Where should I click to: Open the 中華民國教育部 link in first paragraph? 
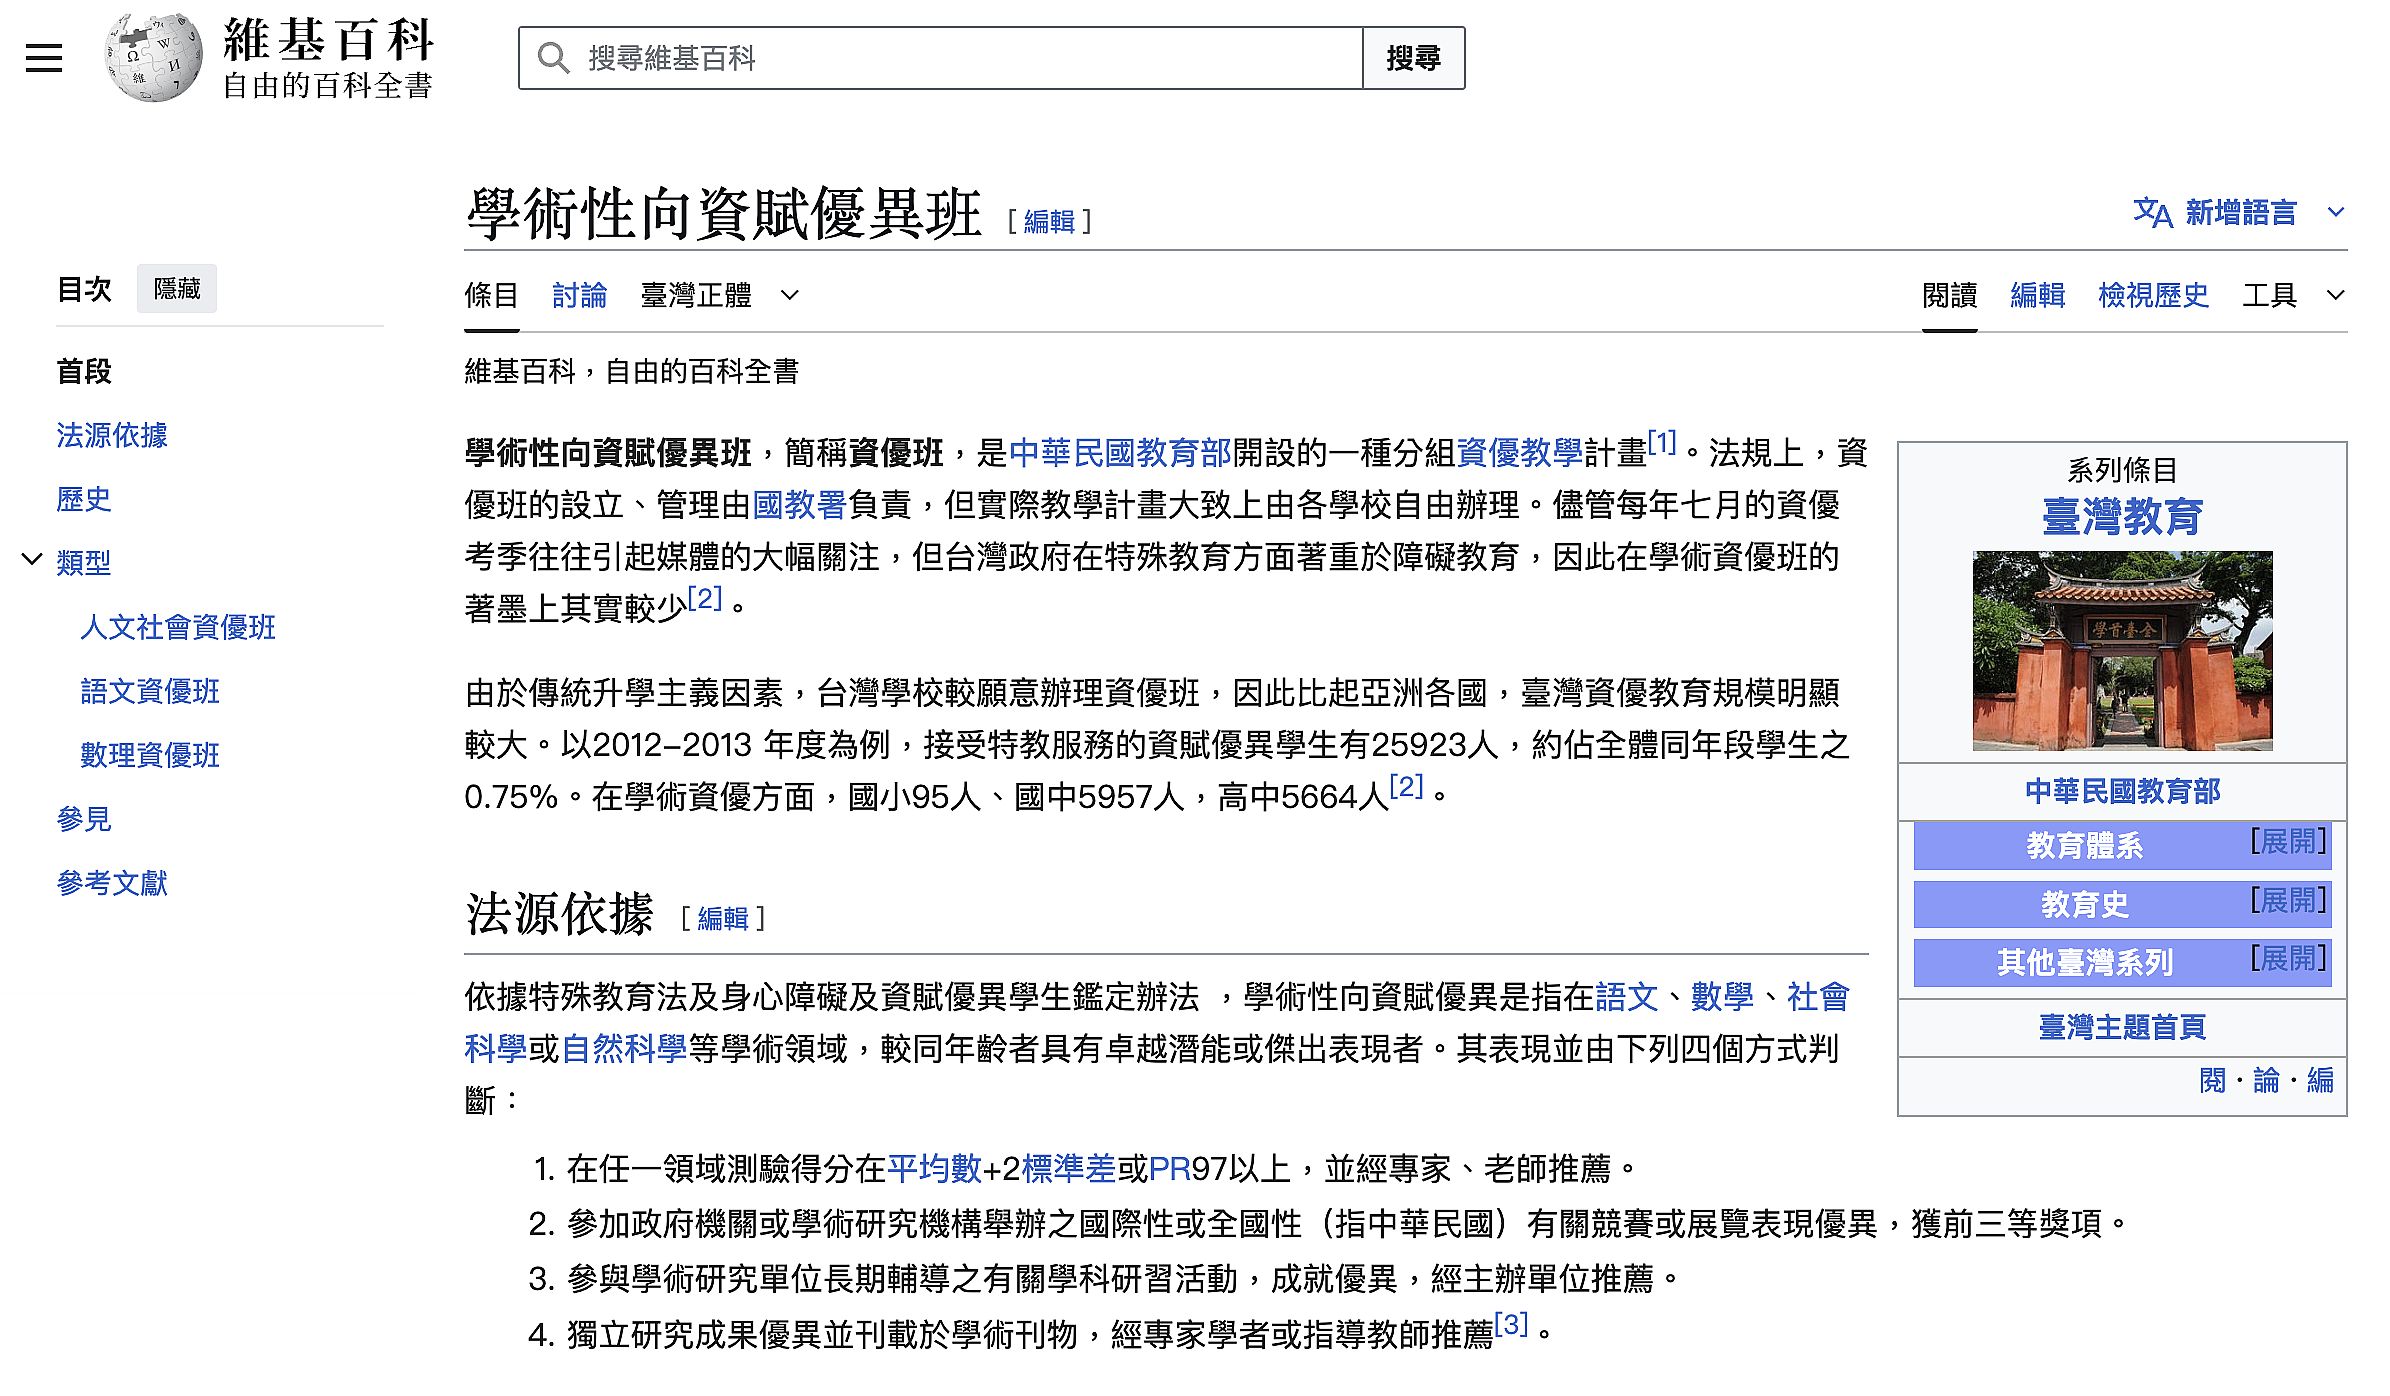[x=1120, y=453]
